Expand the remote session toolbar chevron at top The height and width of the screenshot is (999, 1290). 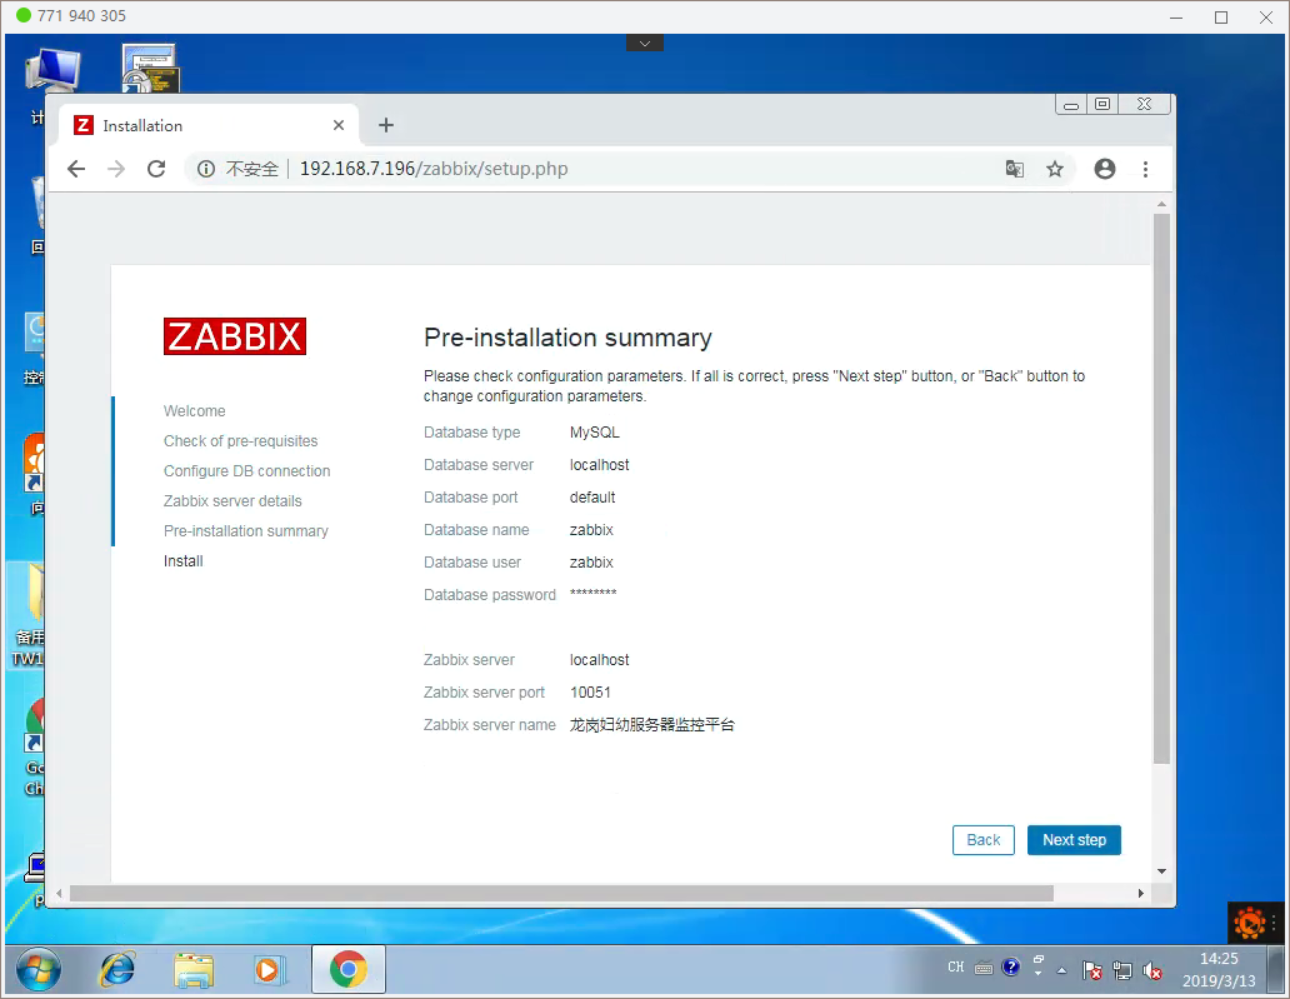[x=645, y=43]
